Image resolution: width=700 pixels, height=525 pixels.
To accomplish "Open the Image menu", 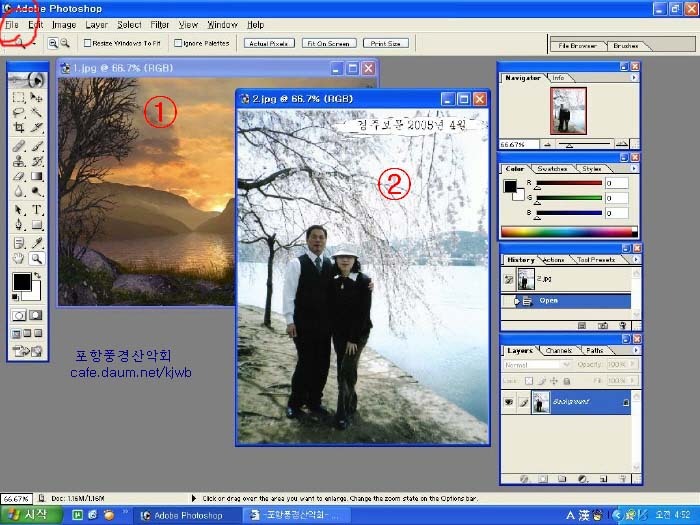I will pos(64,25).
